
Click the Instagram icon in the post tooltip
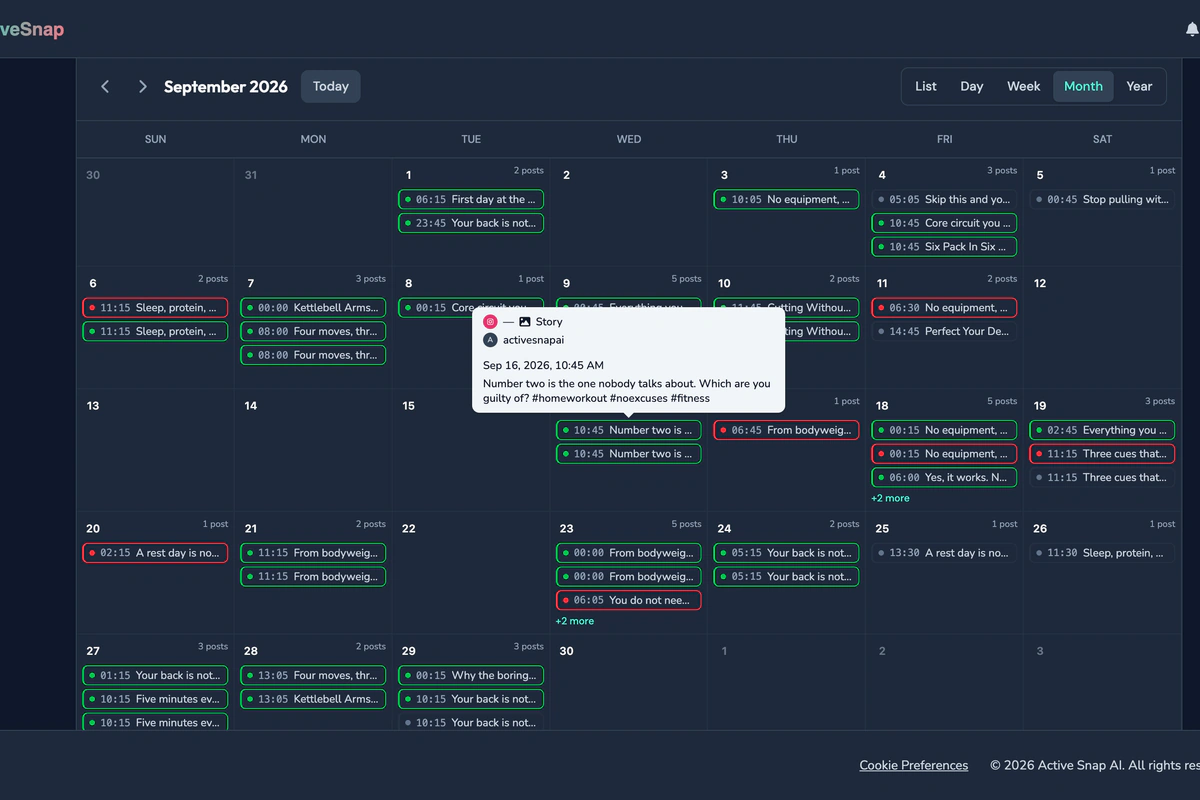point(490,322)
